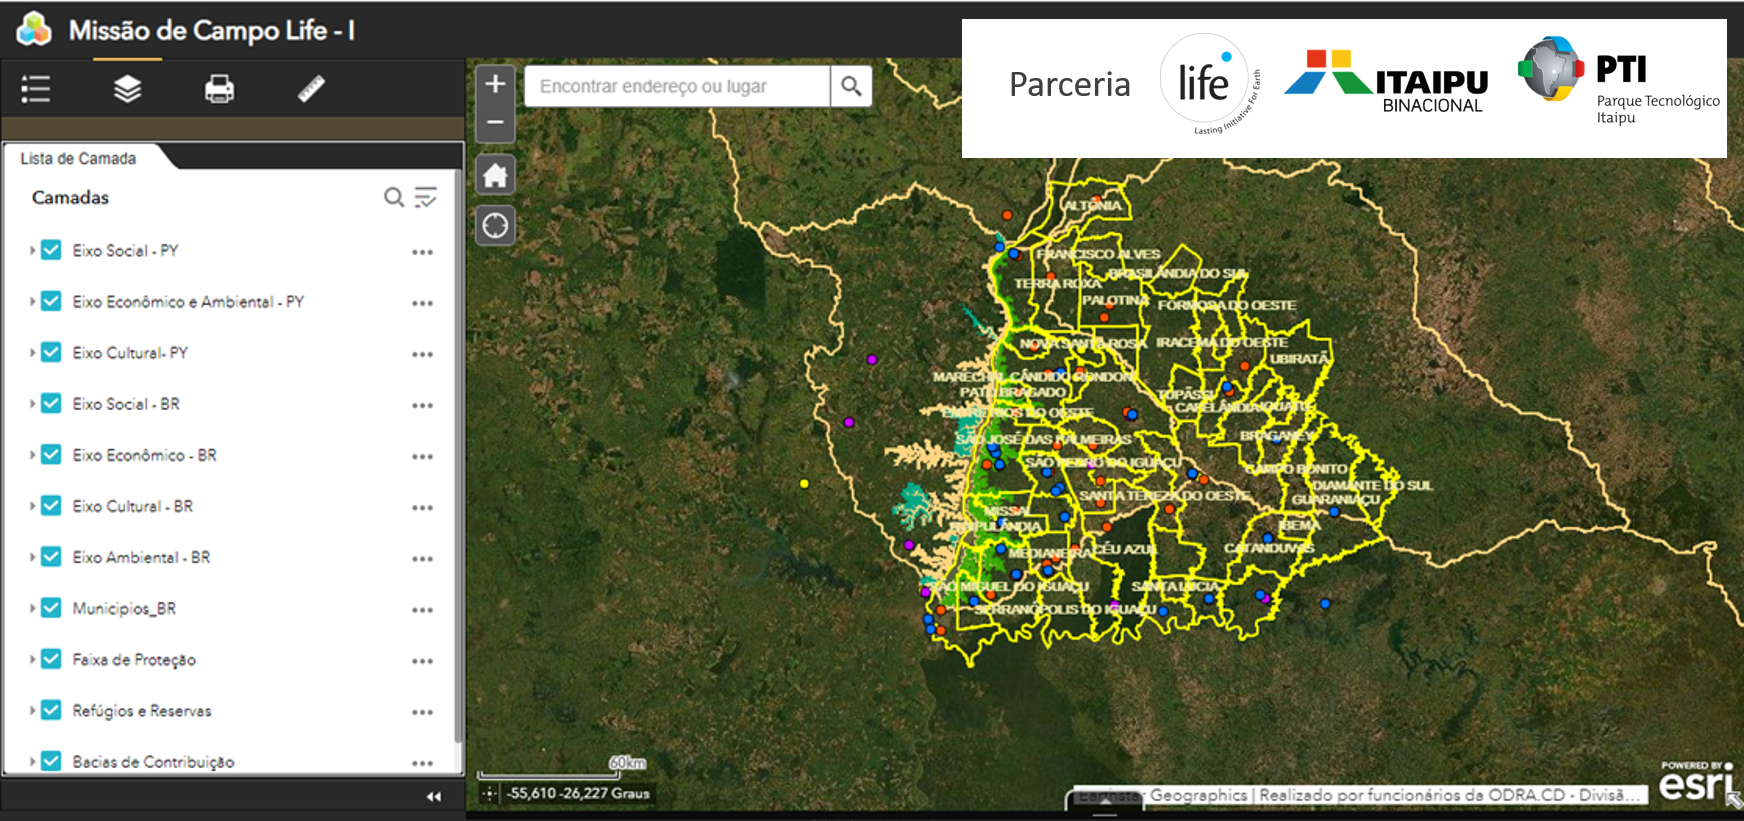The image size is (1744, 821).
Task: Open options menu for Eixo Ambiental - BR
Action: (x=422, y=558)
